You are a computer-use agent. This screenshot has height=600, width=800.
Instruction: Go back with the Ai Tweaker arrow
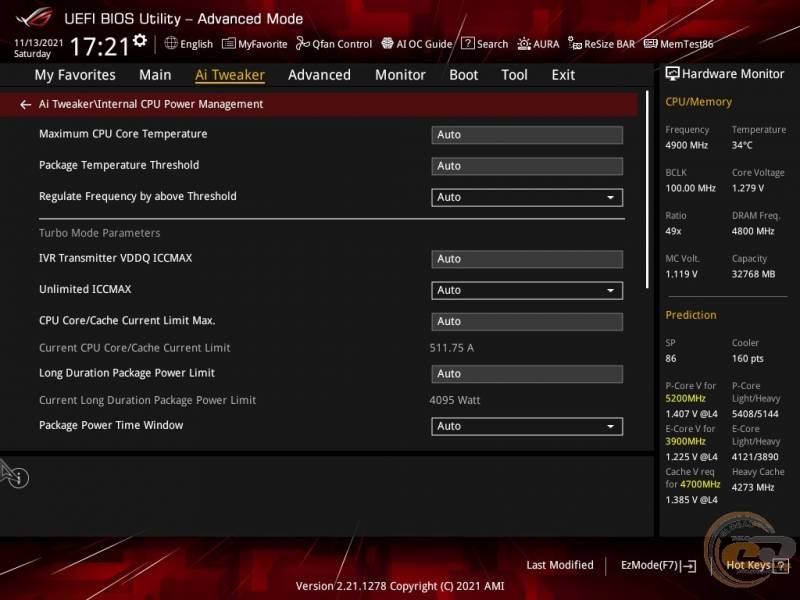click(25, 105)
